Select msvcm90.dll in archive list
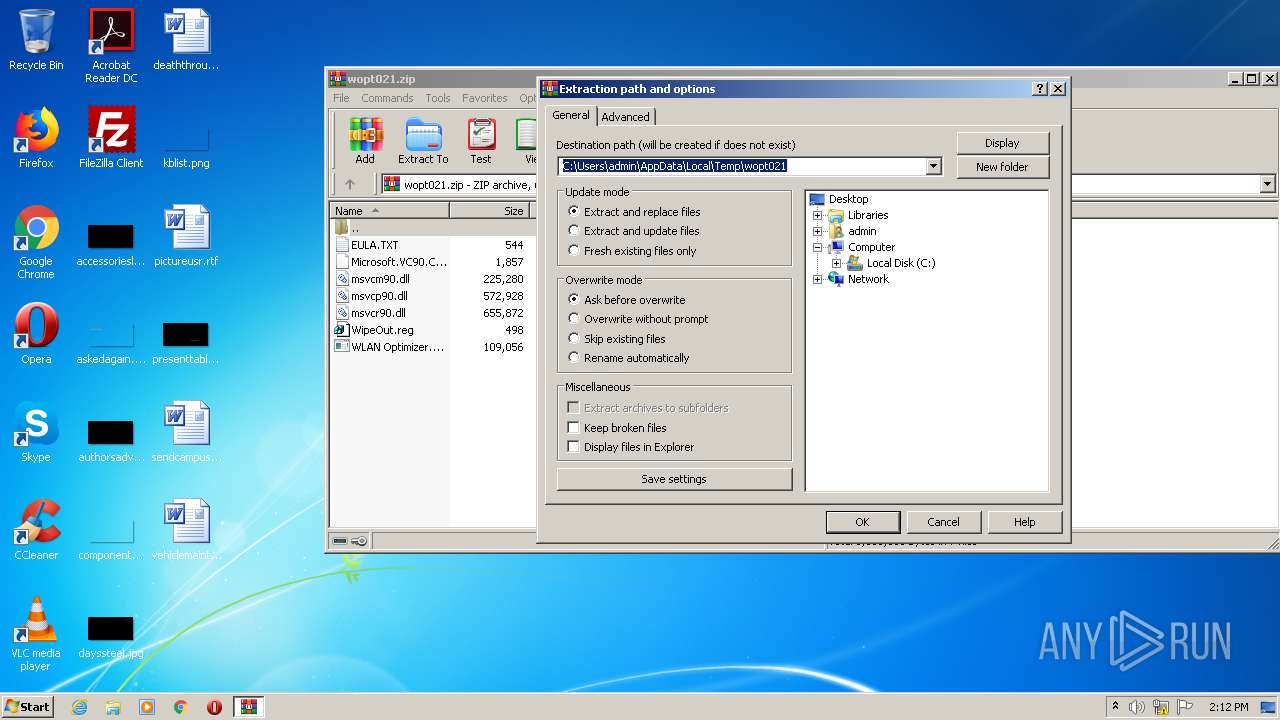The height and width of the screenshot is (720, 1280). pyautogui.click(x=380, y=279)
